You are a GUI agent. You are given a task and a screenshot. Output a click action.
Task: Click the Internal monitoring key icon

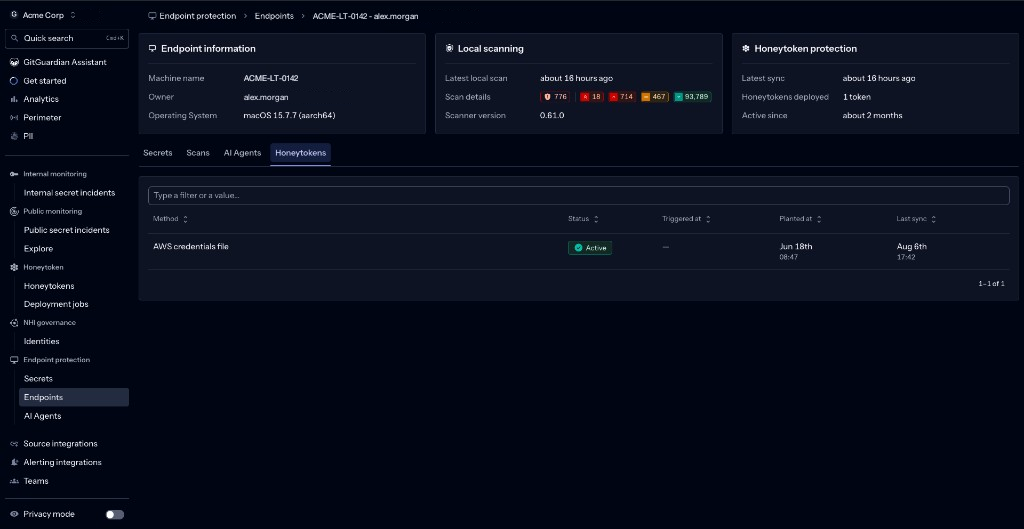(14, 174)
